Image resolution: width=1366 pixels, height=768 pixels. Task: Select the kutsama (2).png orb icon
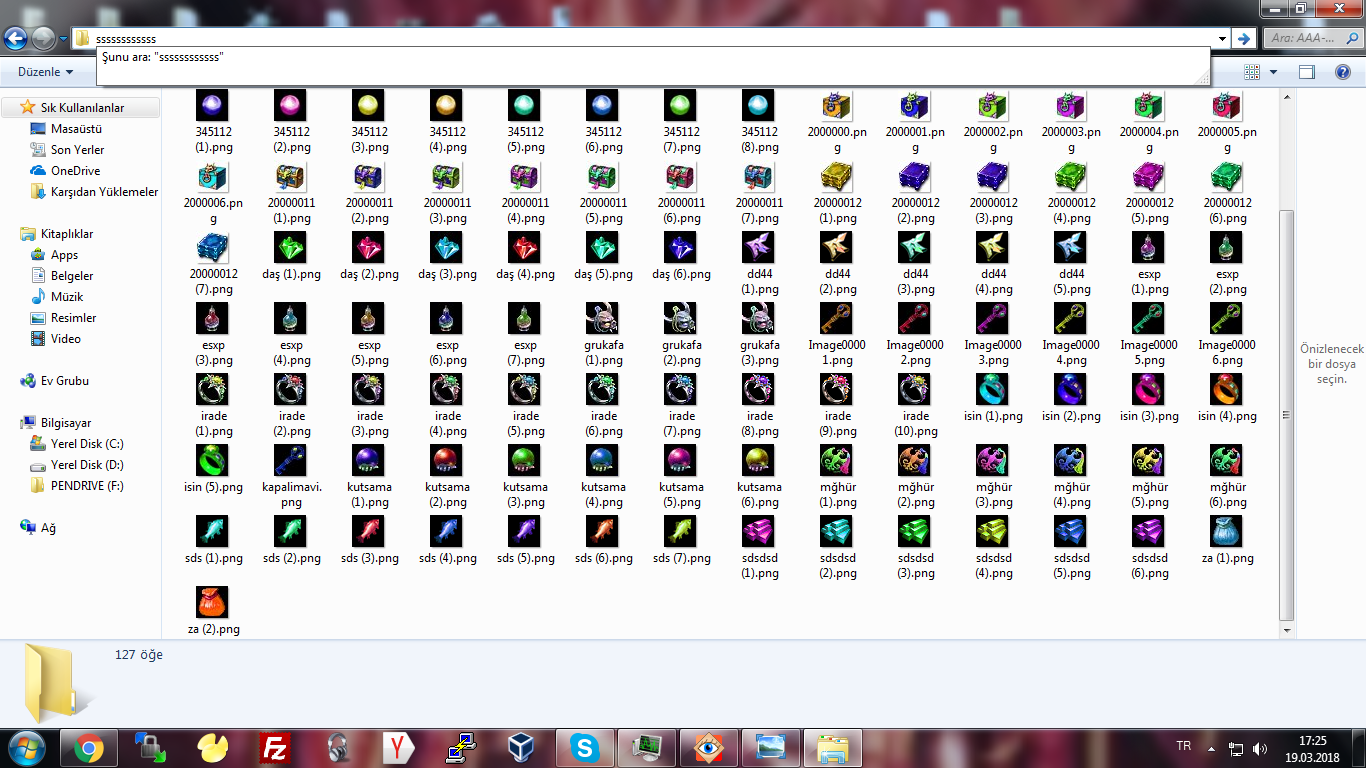tap(447, 460)
